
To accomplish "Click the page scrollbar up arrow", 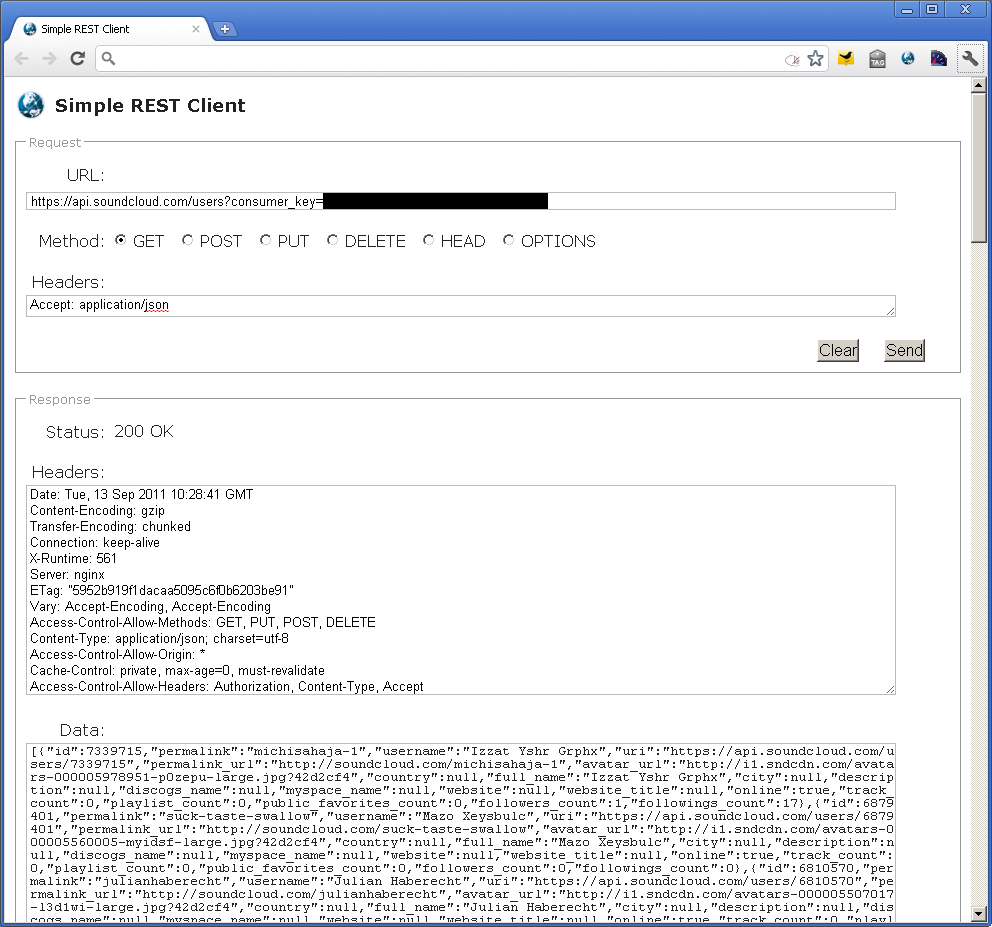I will coord(979,85).
